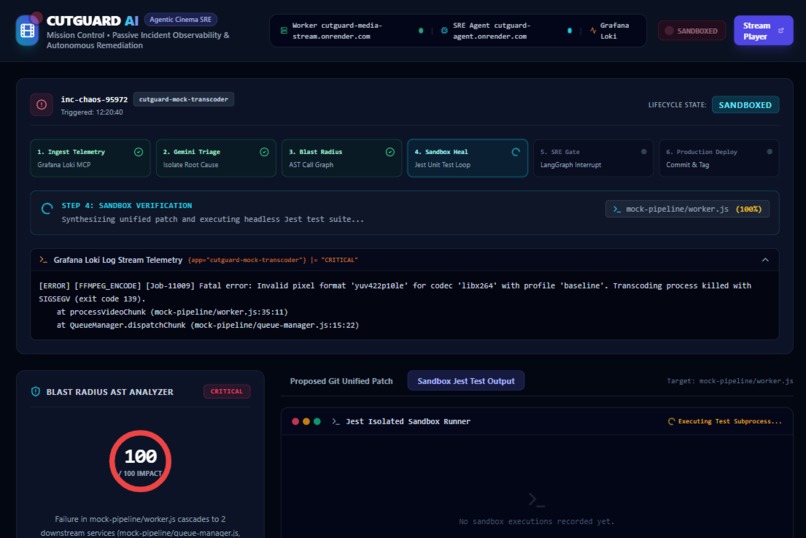Click the Gemini Triage checkmark icon
Screen dimensions: 806x538
(x=264, y=152)
